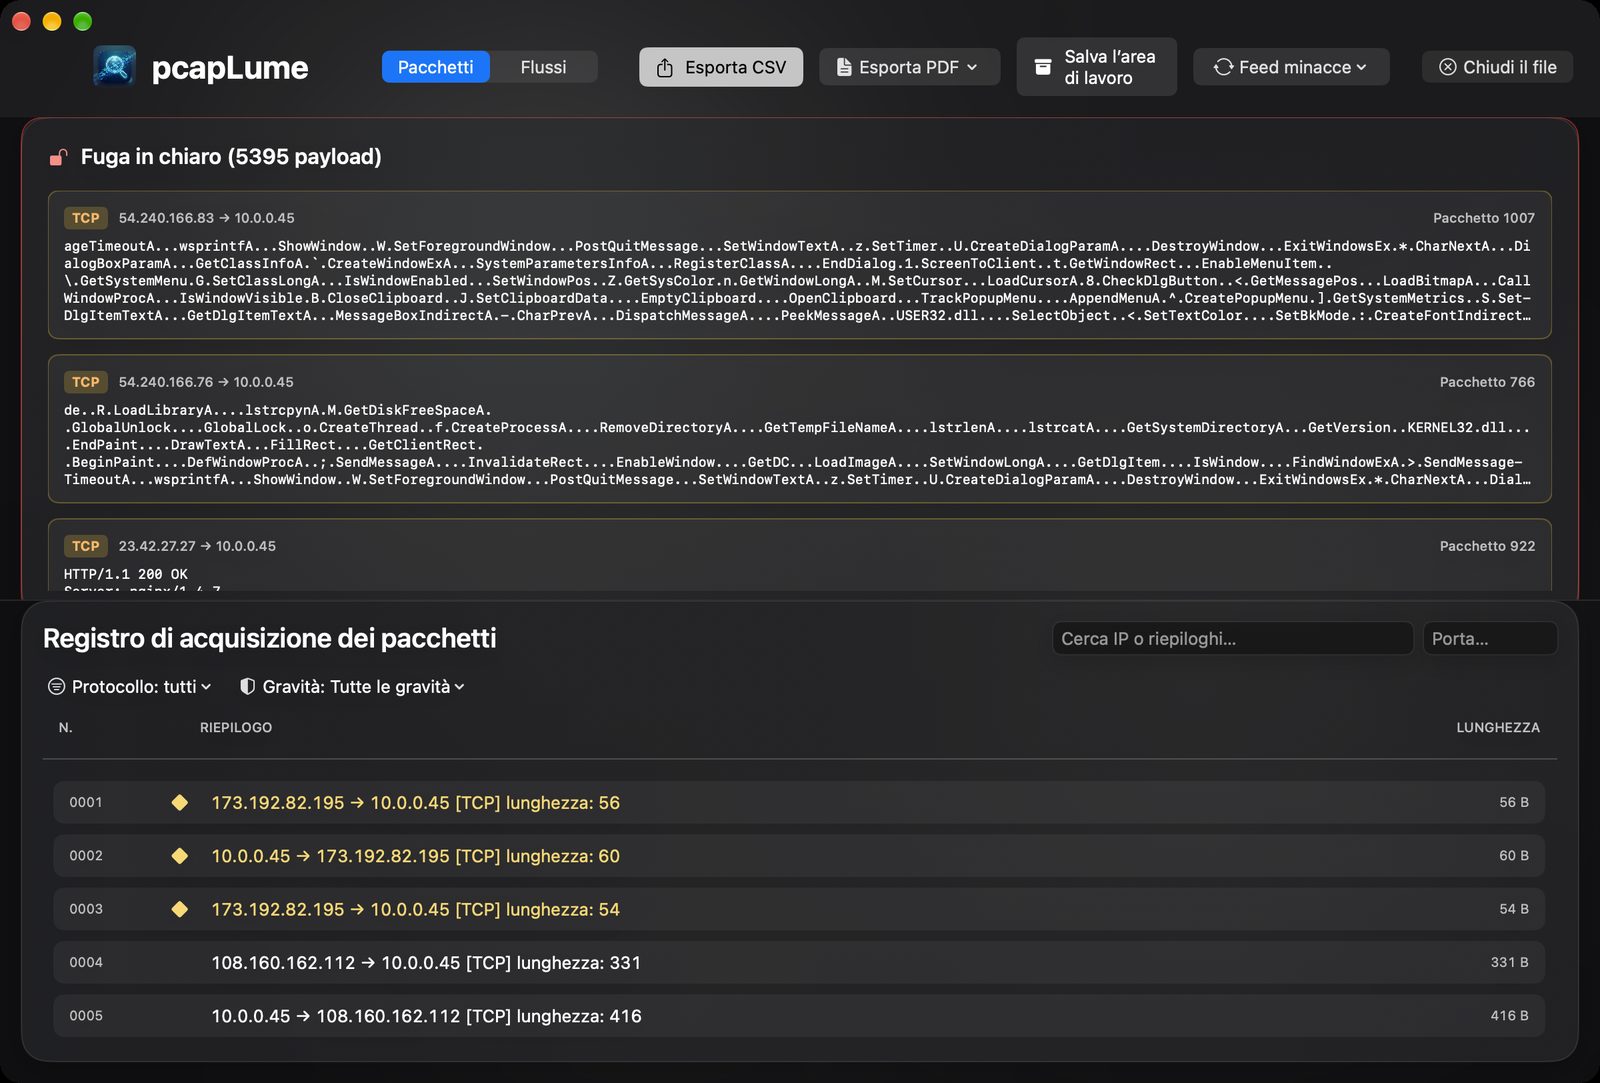Viewport: 1600px width, 1083px height.
Task: Click the Fuga in chiaro (5395 payload) heading
Action: (x=231, y=157)
